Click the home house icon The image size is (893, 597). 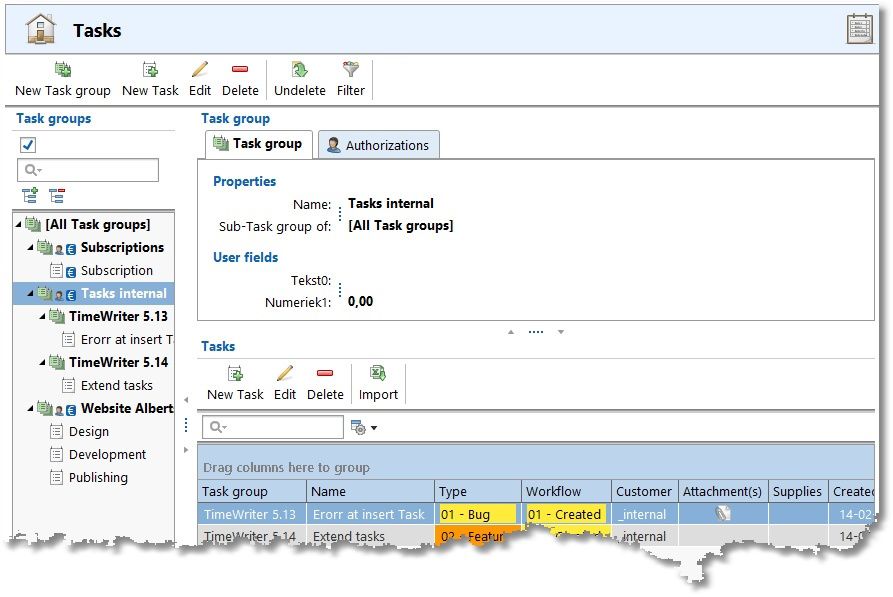pos(40,28)
